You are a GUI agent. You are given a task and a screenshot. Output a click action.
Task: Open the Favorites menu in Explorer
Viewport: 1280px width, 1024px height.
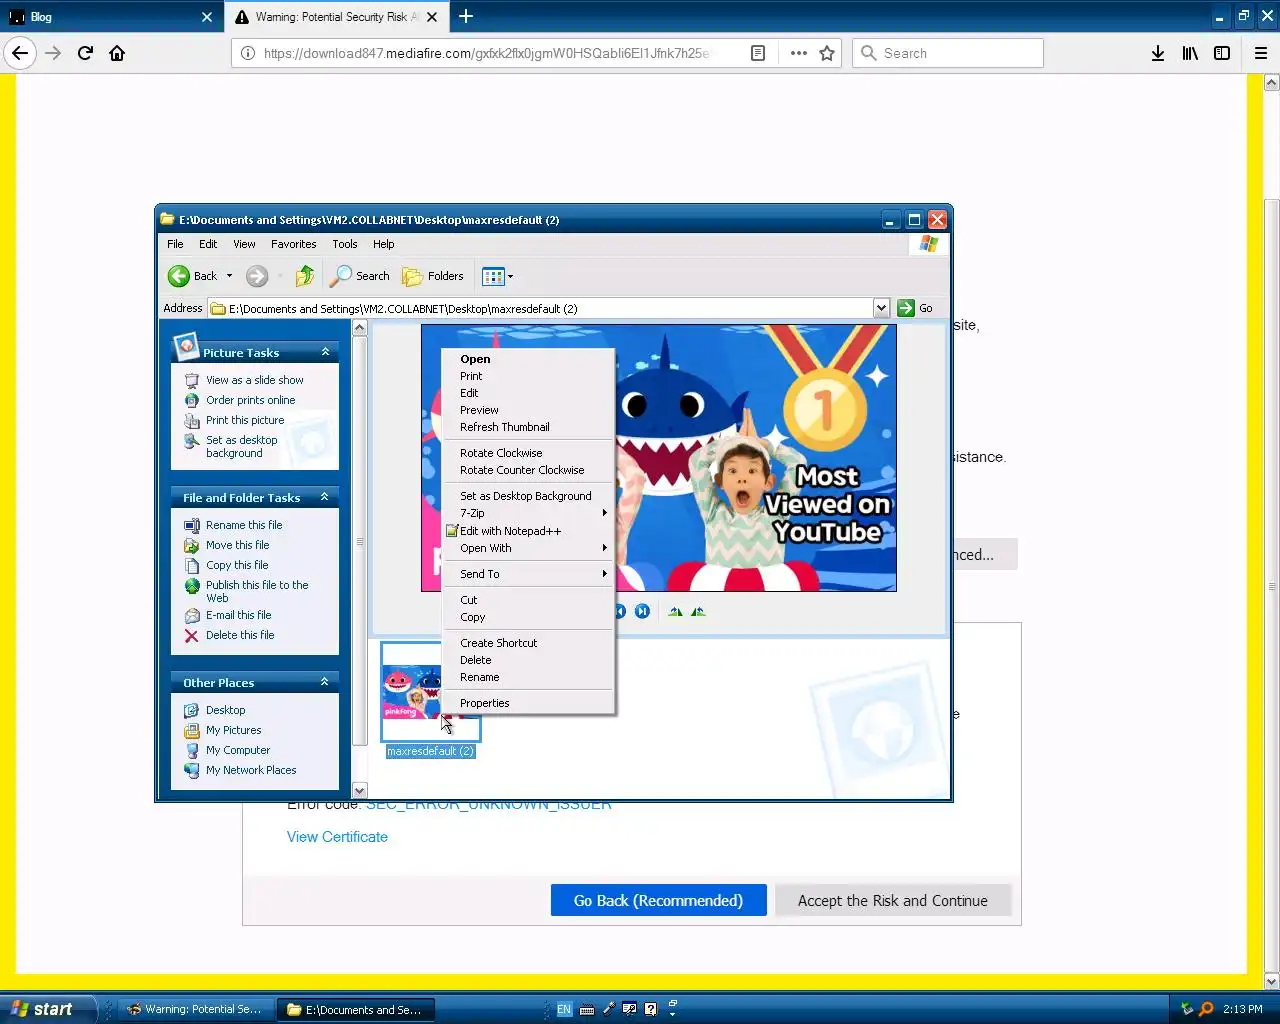(293, 244)
